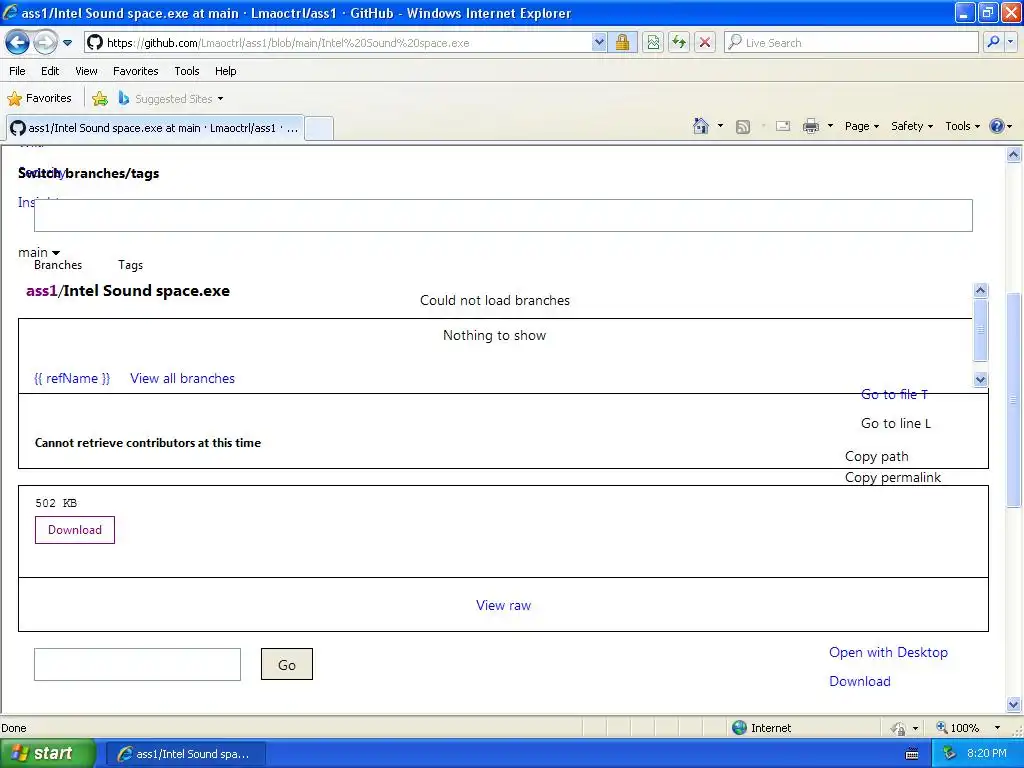Click the security lock icon
The width and height of the screenshot is (1024, 768).
pyautogui.click(x=622, y=43)
